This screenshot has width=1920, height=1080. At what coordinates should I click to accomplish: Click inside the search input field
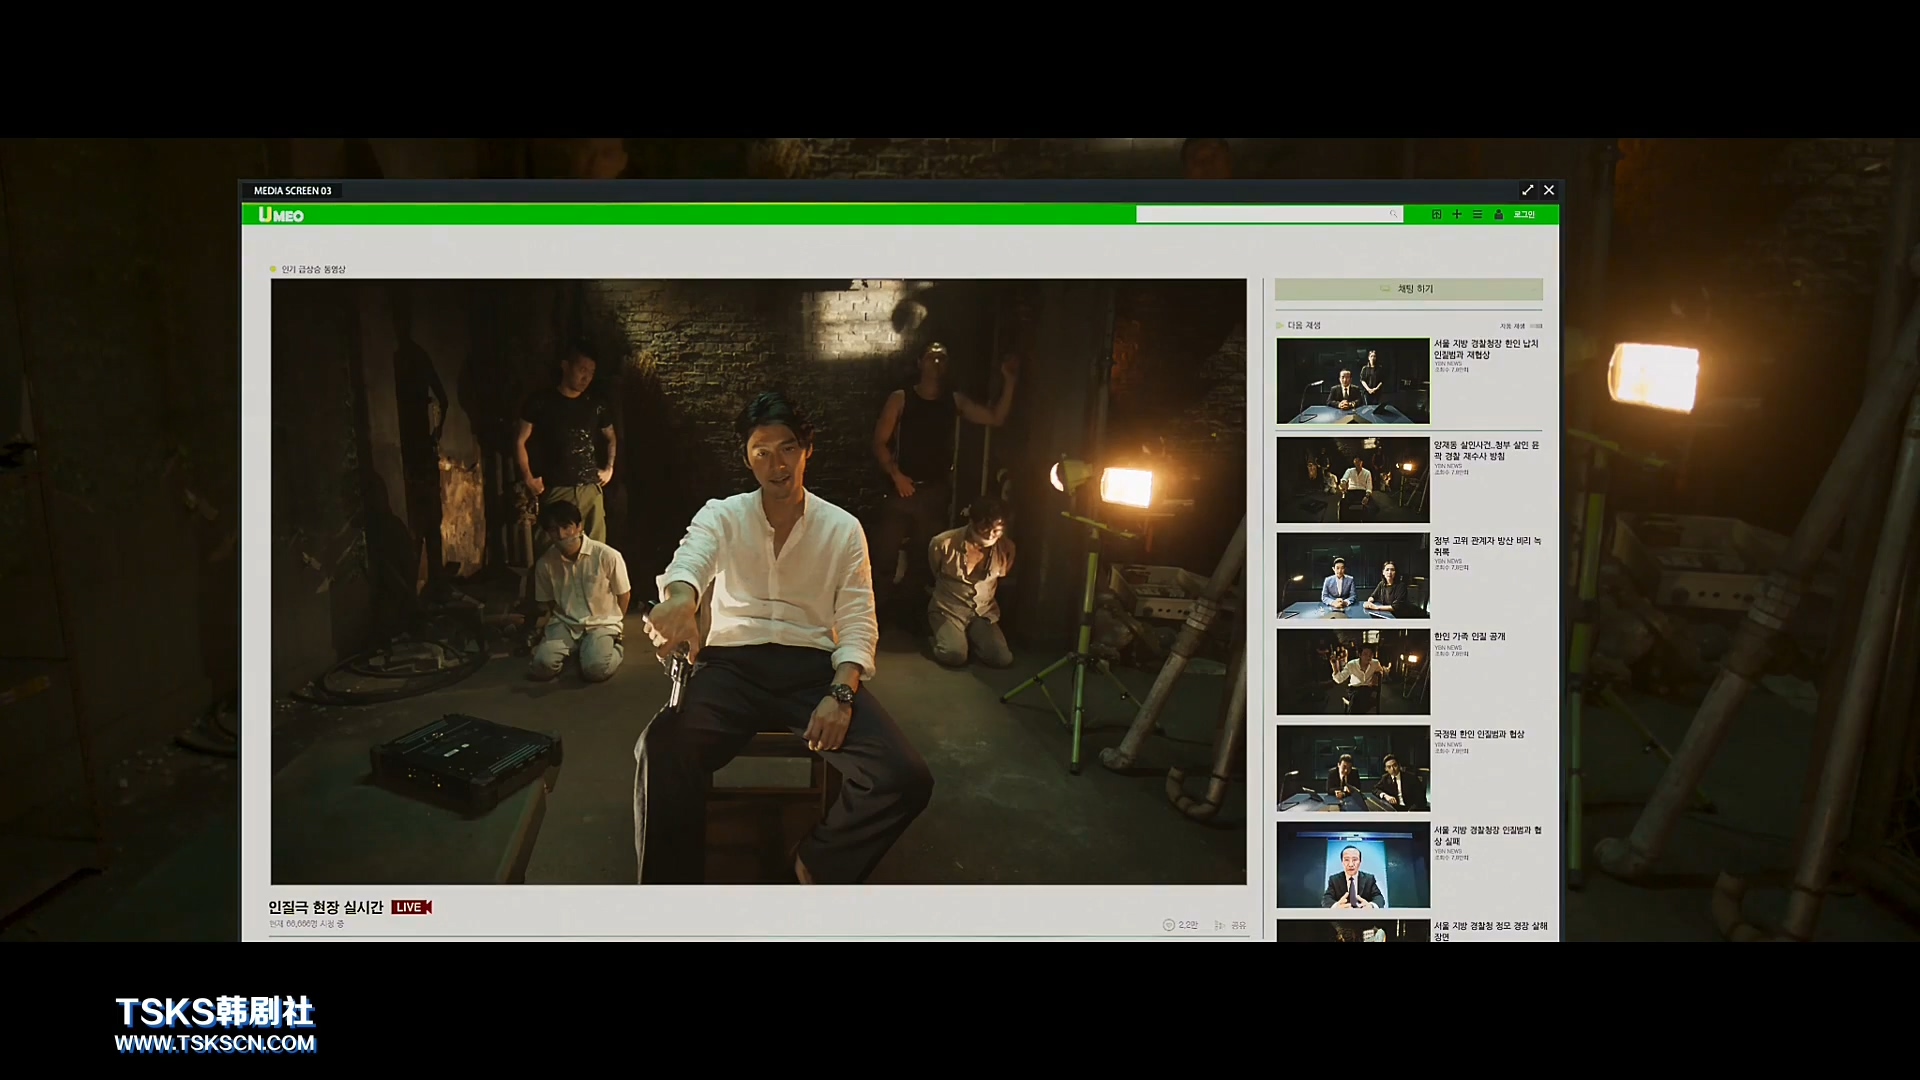tap(1260, 214)
